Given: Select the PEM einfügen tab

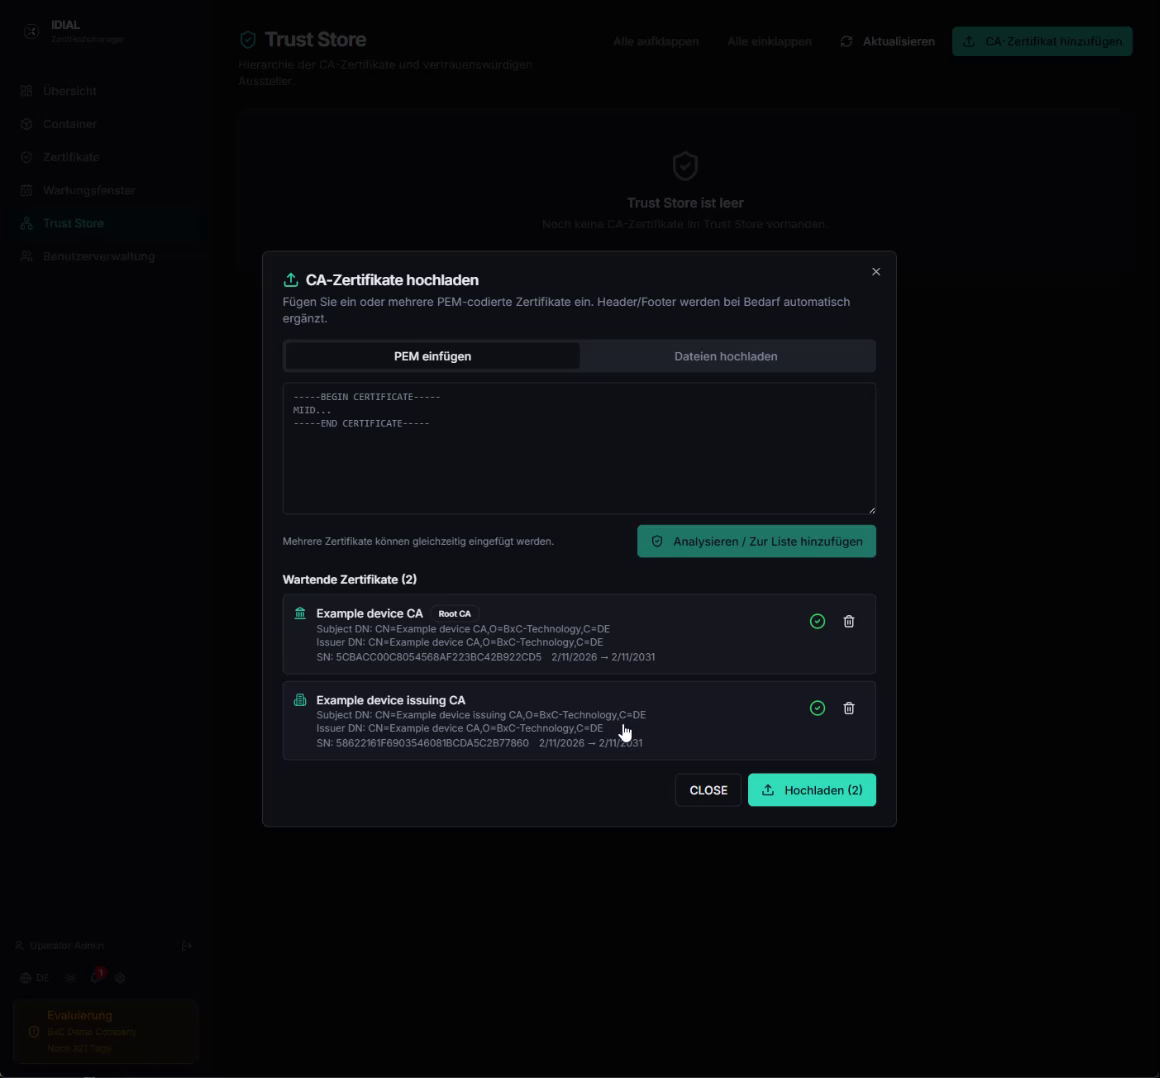Looking at the screenshot, I should point(432,357).
